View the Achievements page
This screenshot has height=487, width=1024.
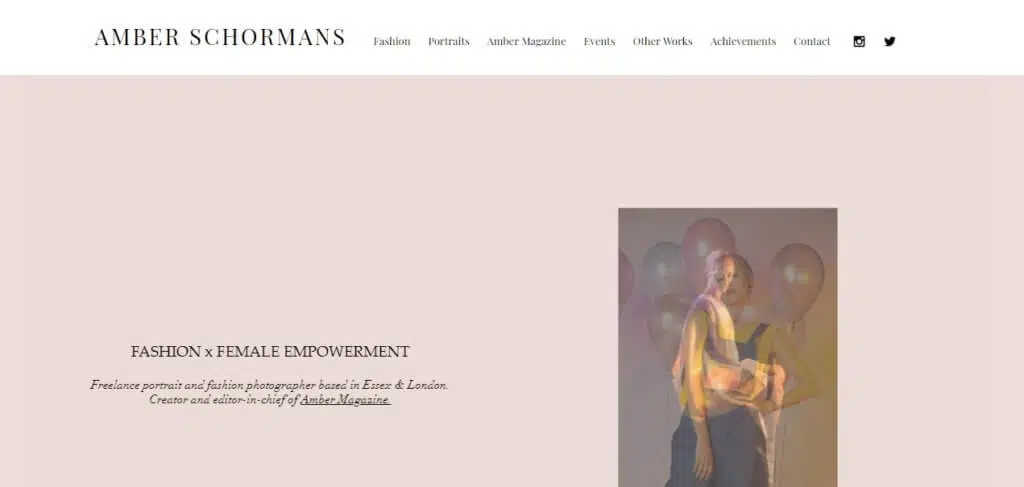743,41
